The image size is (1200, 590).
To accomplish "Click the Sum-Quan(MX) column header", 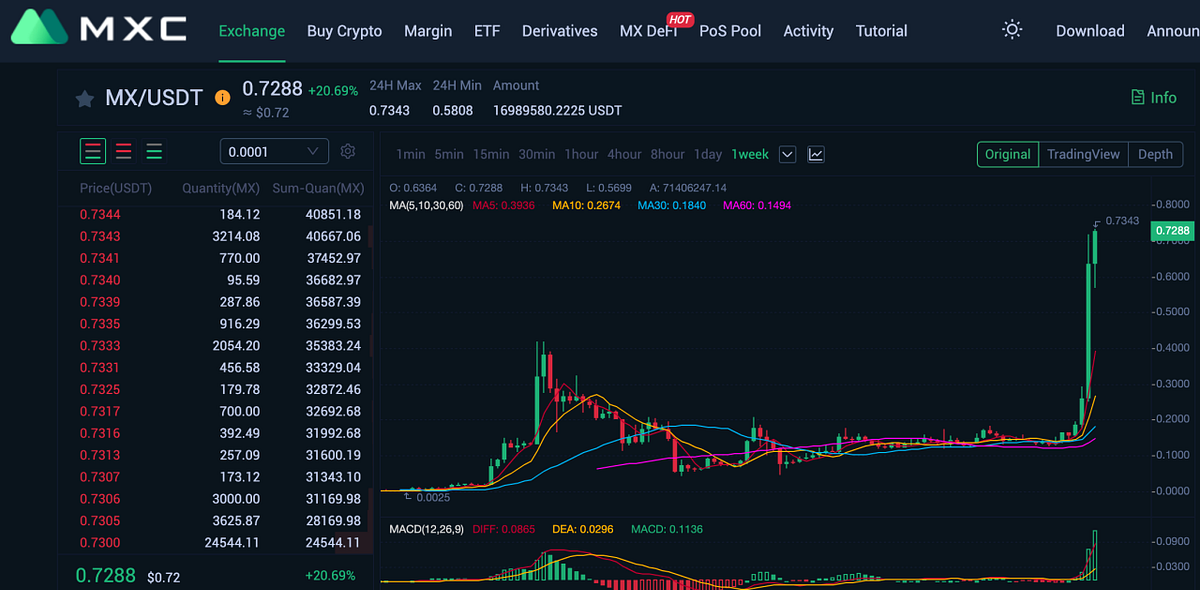I will pos(318,188).
